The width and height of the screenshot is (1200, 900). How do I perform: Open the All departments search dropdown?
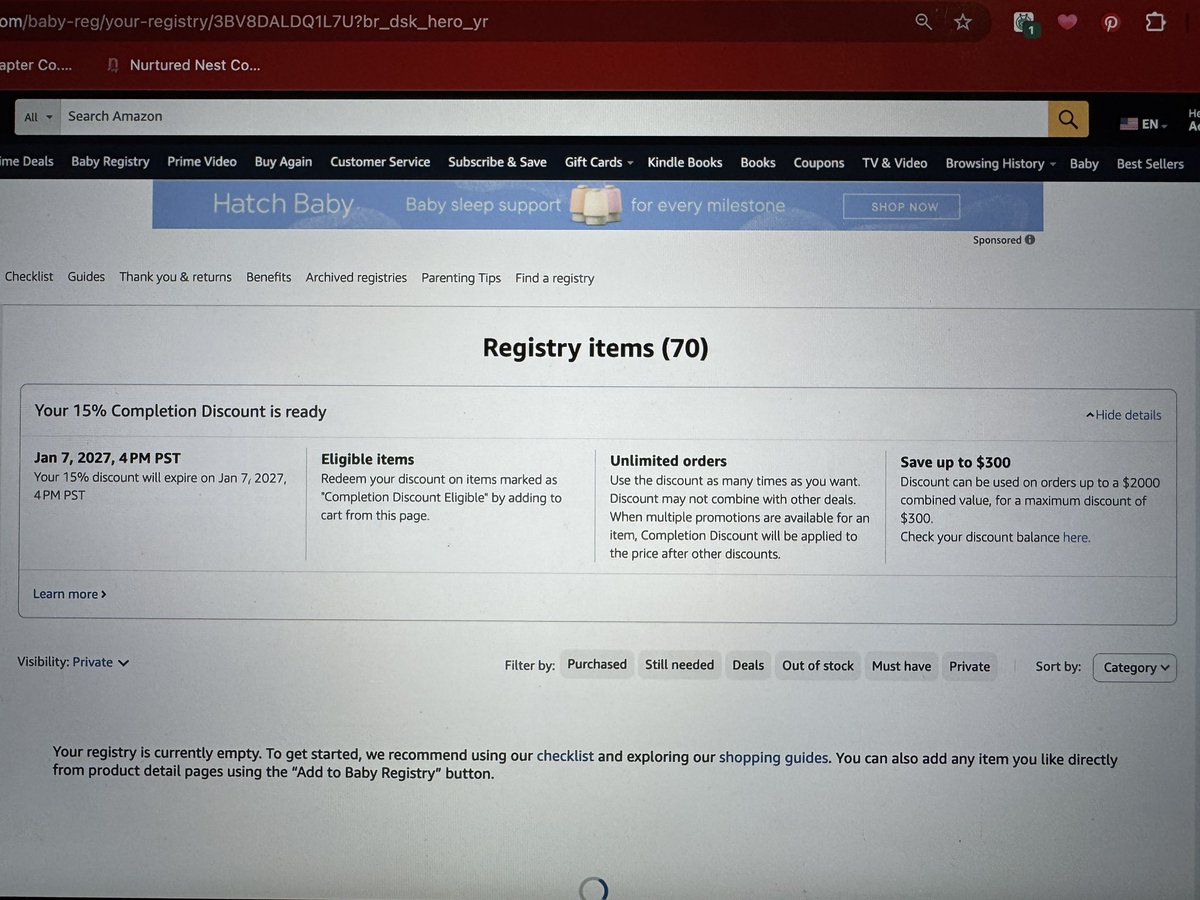(38, 117)
